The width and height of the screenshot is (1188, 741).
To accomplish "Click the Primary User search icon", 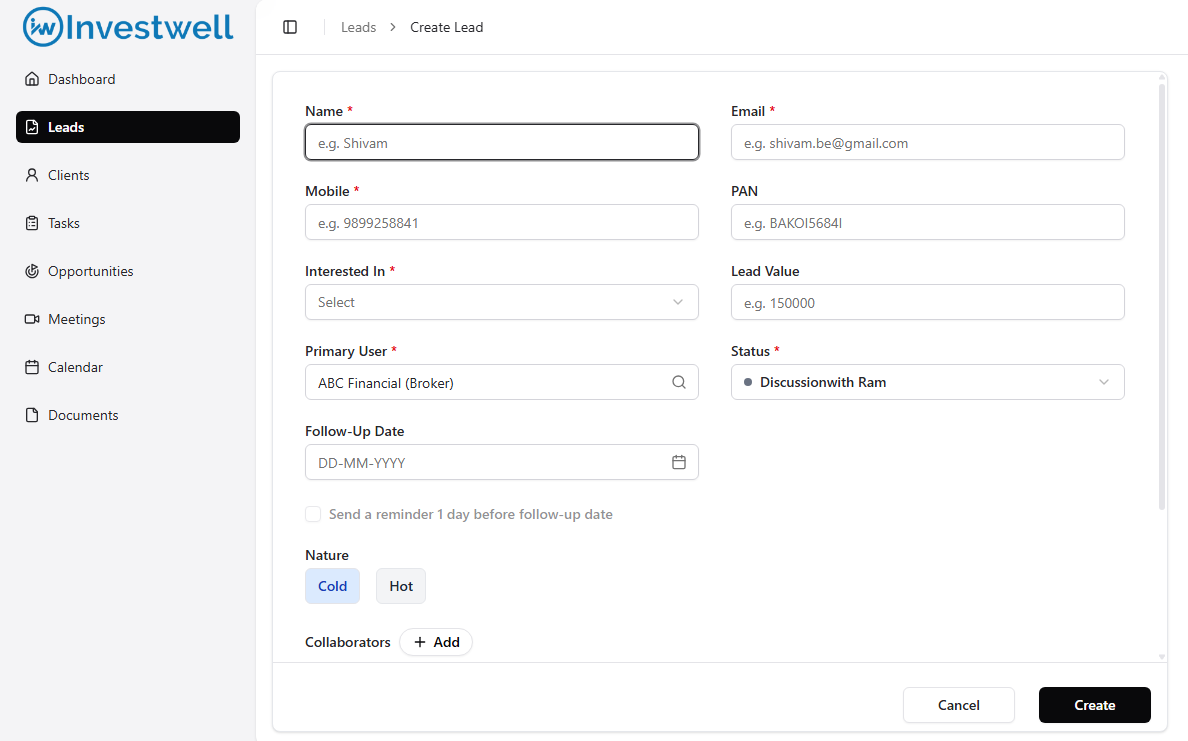I will (x=679, y=383).
